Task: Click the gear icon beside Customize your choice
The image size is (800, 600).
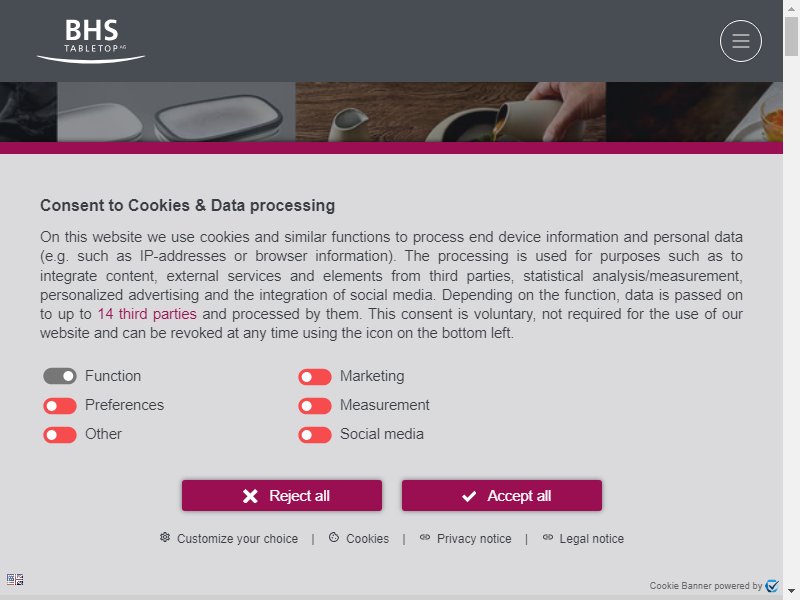Action: (165, 537)
